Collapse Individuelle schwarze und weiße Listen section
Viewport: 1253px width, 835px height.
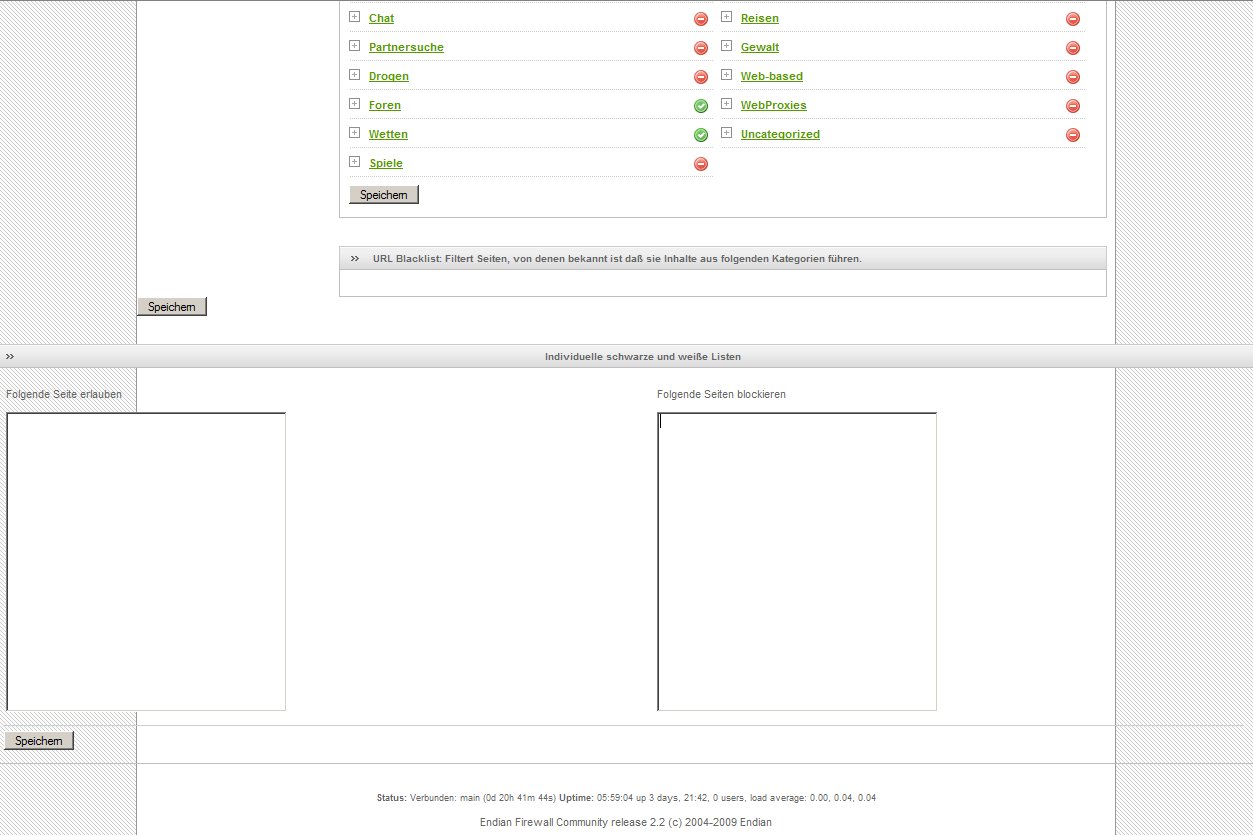point(10,357)
